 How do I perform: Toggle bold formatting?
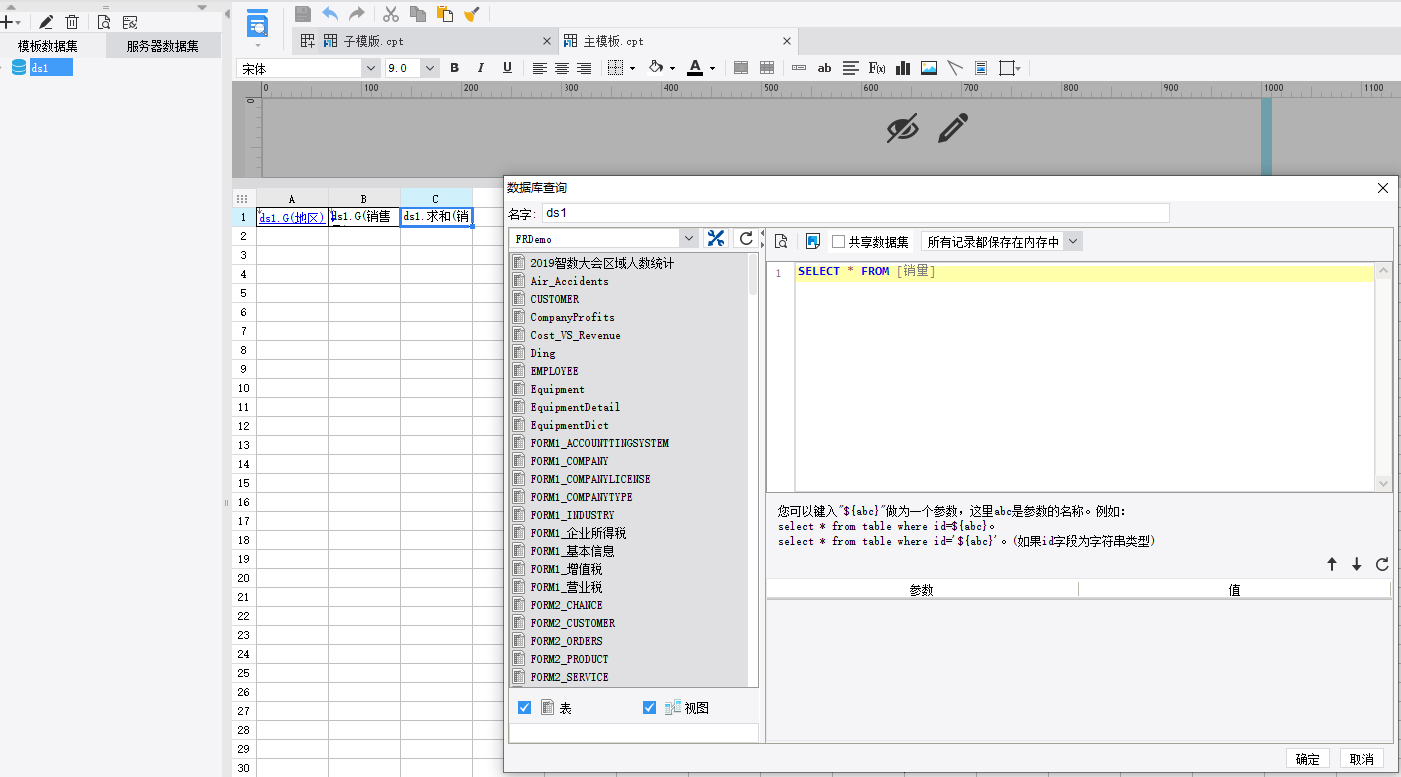point(454,68)
